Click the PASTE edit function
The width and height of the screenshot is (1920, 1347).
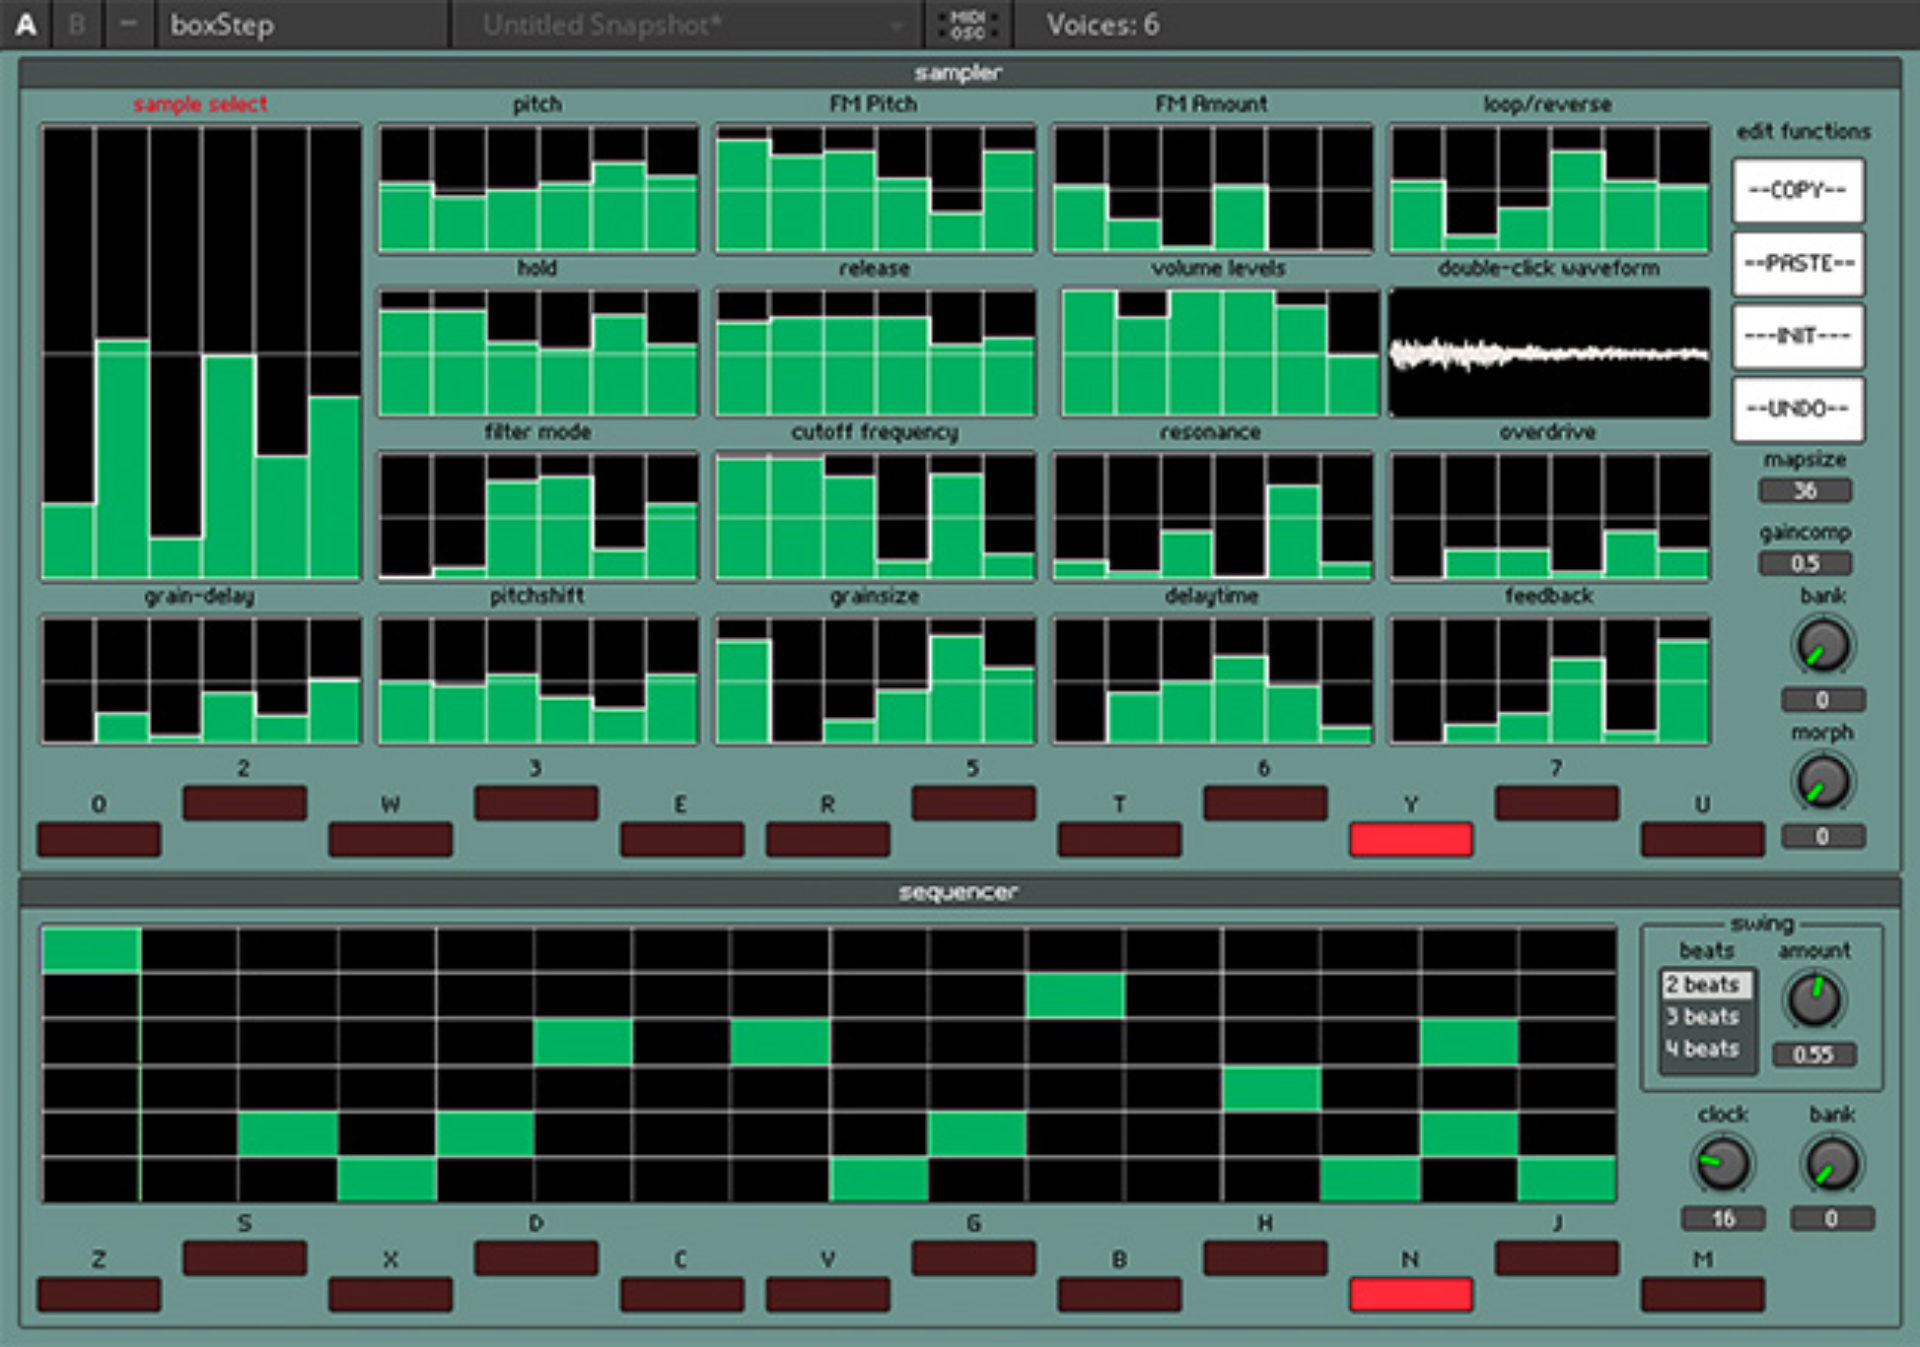[x=1797, y=264]
